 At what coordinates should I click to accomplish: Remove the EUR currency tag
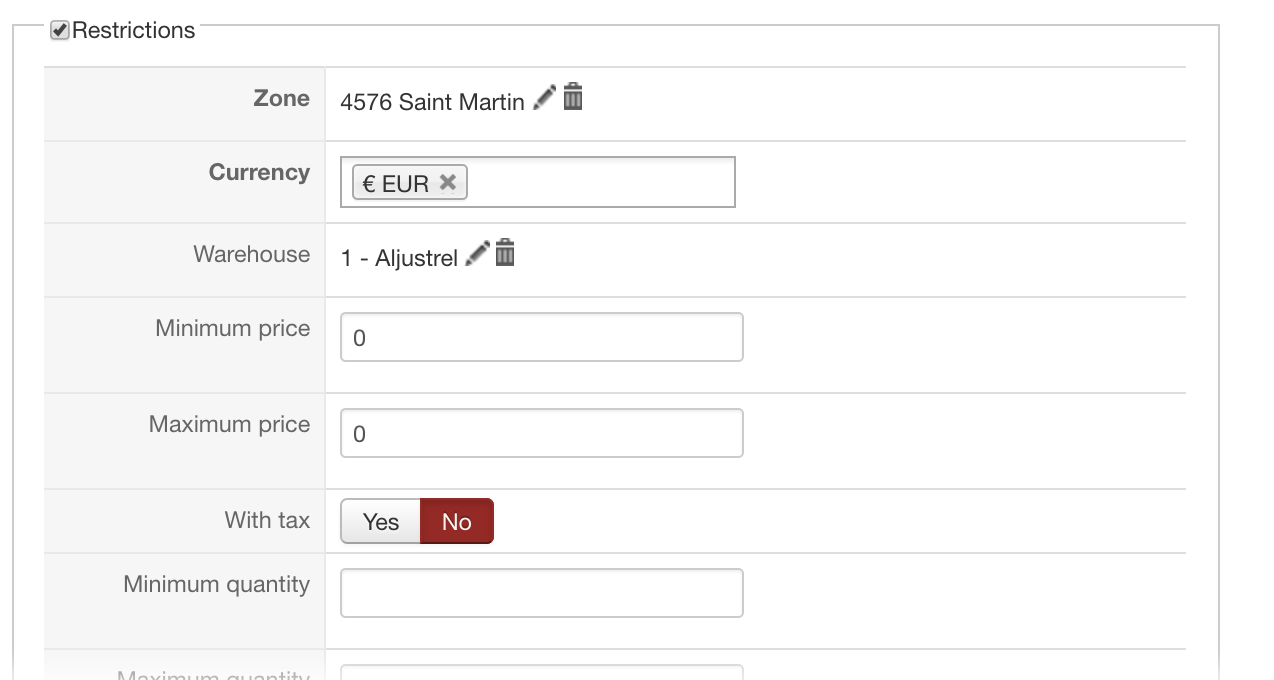448,182
